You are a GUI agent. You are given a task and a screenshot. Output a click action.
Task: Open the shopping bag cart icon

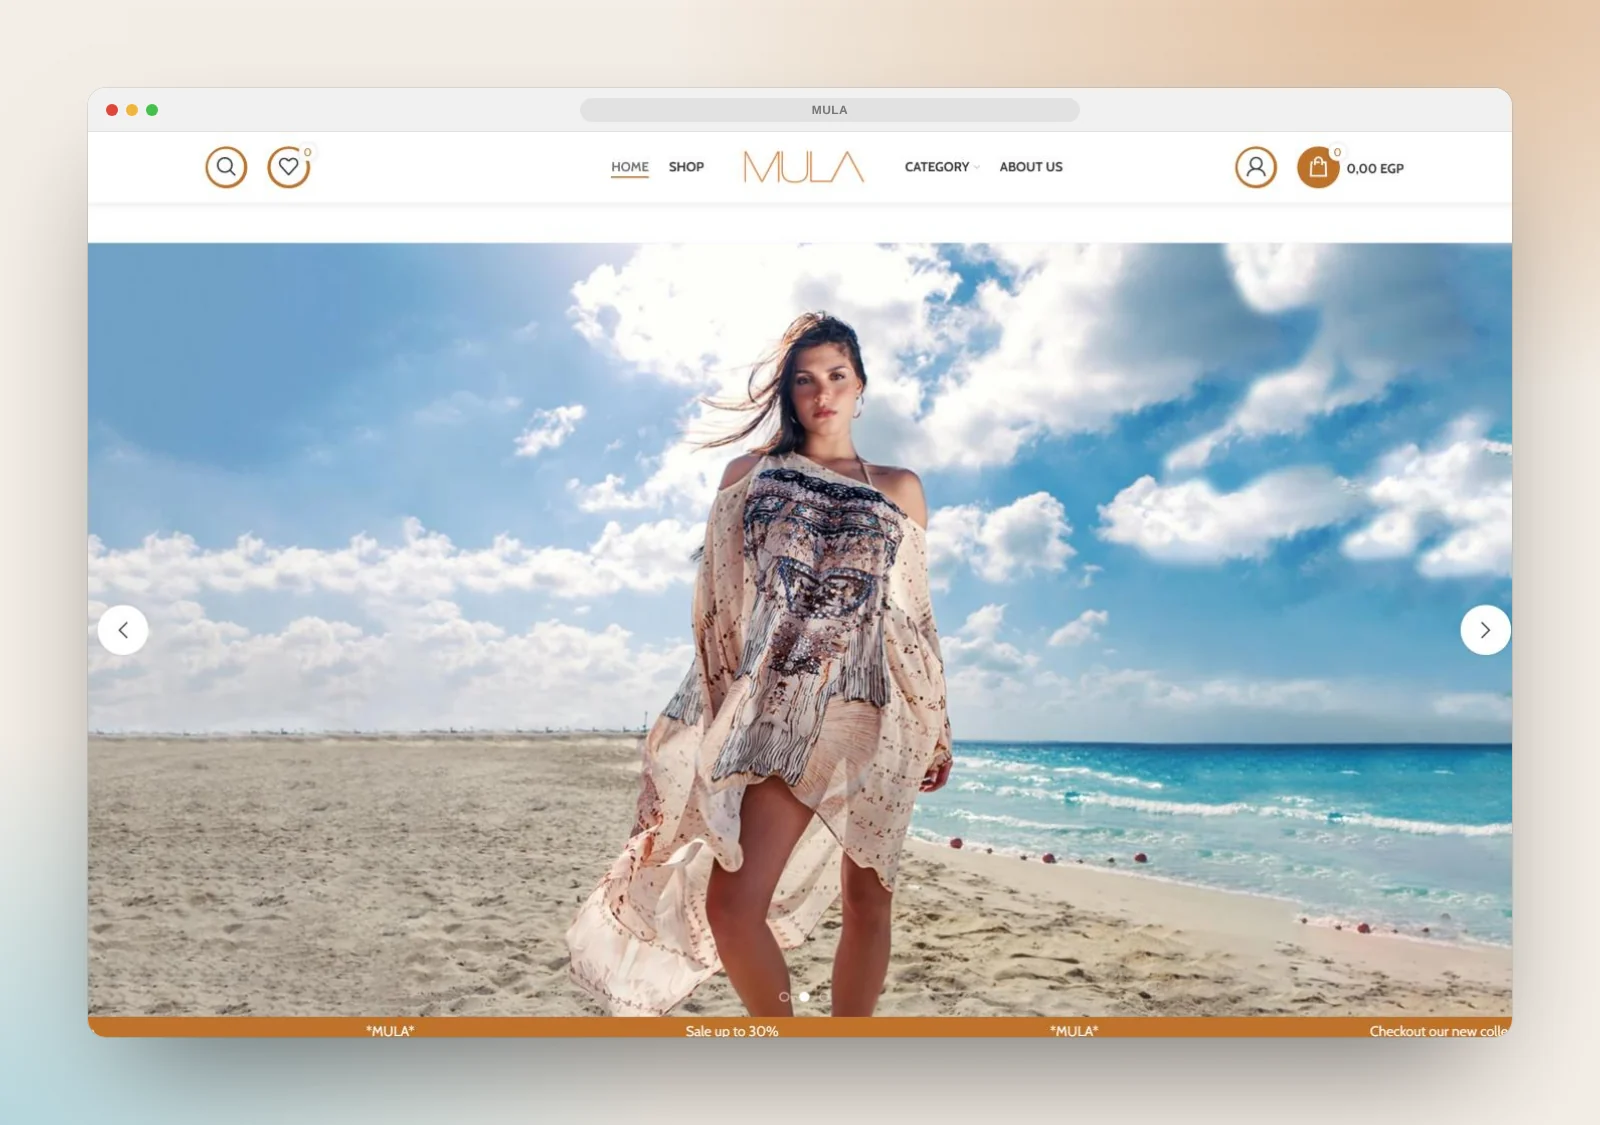[x=1318, y=167]
